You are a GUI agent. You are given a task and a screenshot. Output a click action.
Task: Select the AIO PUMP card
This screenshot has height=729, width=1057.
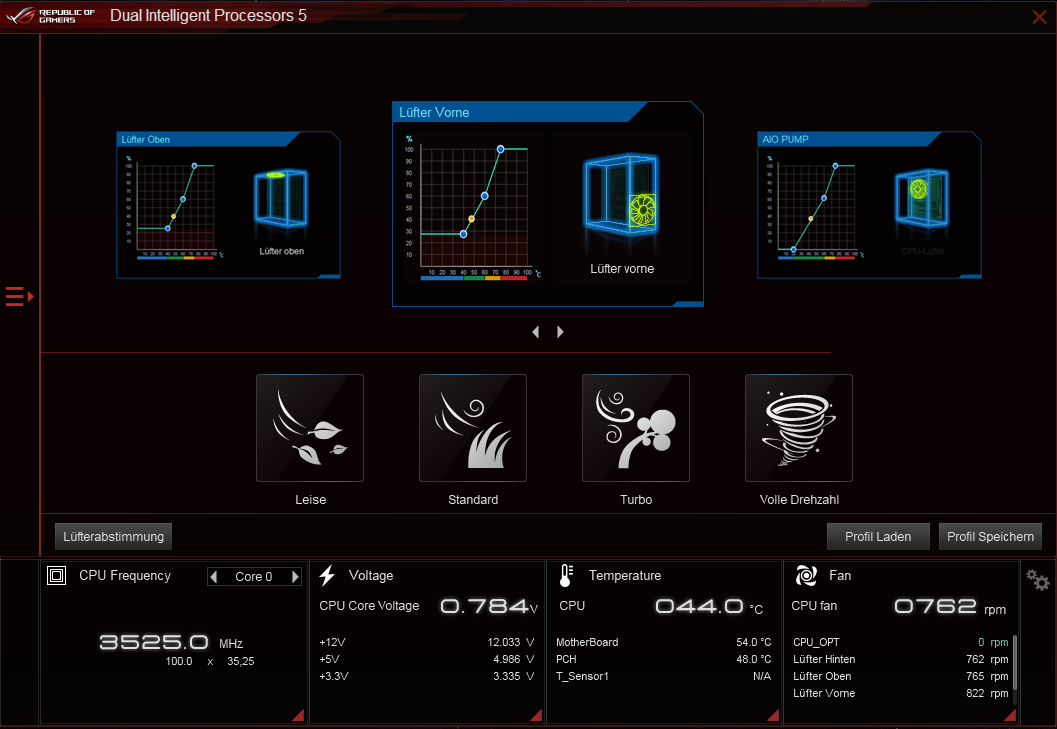(869, 205)
